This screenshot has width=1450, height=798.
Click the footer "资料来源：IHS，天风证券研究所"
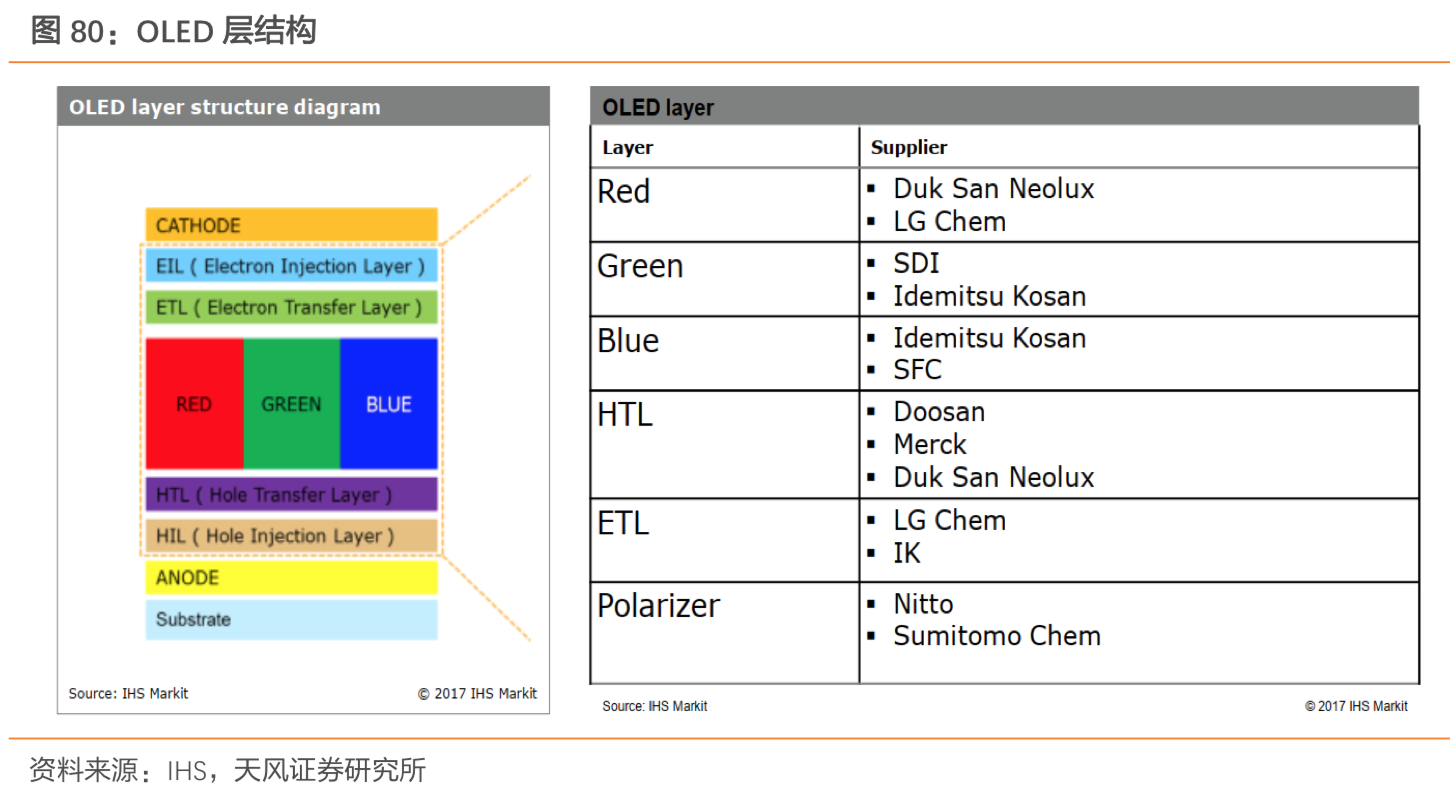coord(228,770)
